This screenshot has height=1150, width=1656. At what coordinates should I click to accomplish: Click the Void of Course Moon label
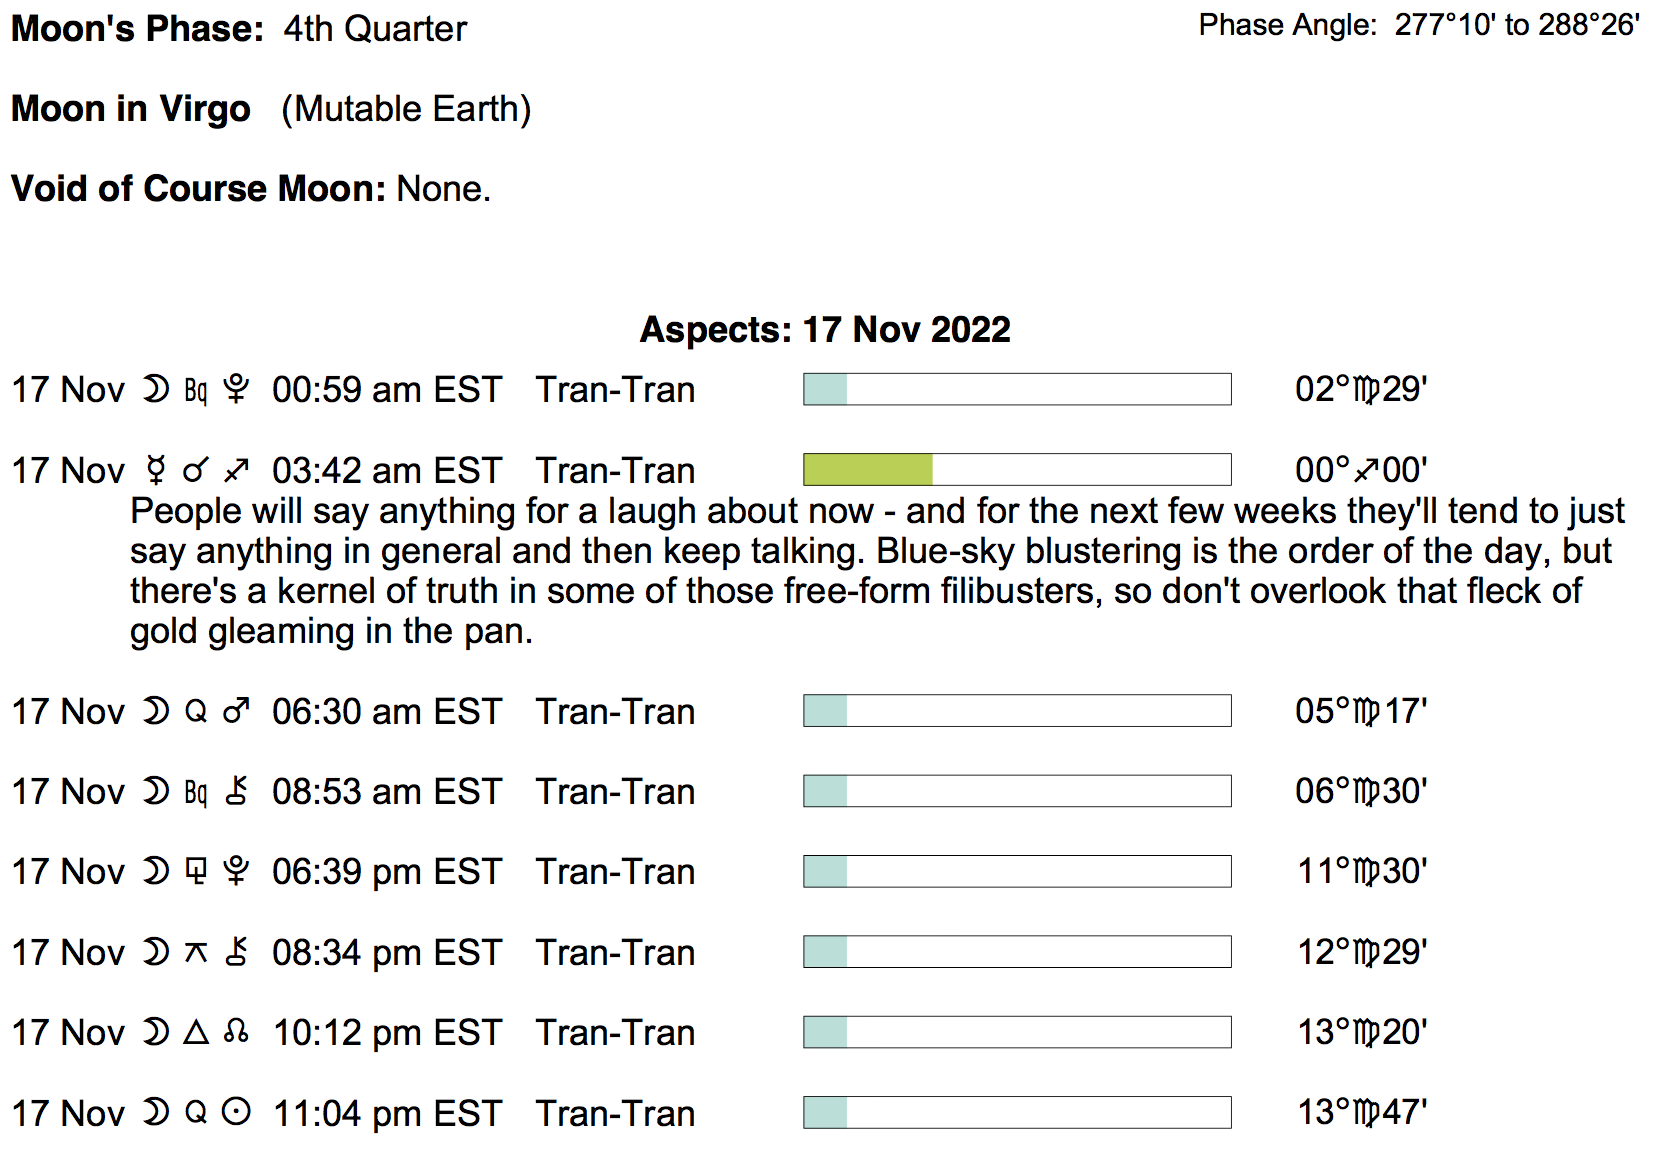click(x=198, y=189)
